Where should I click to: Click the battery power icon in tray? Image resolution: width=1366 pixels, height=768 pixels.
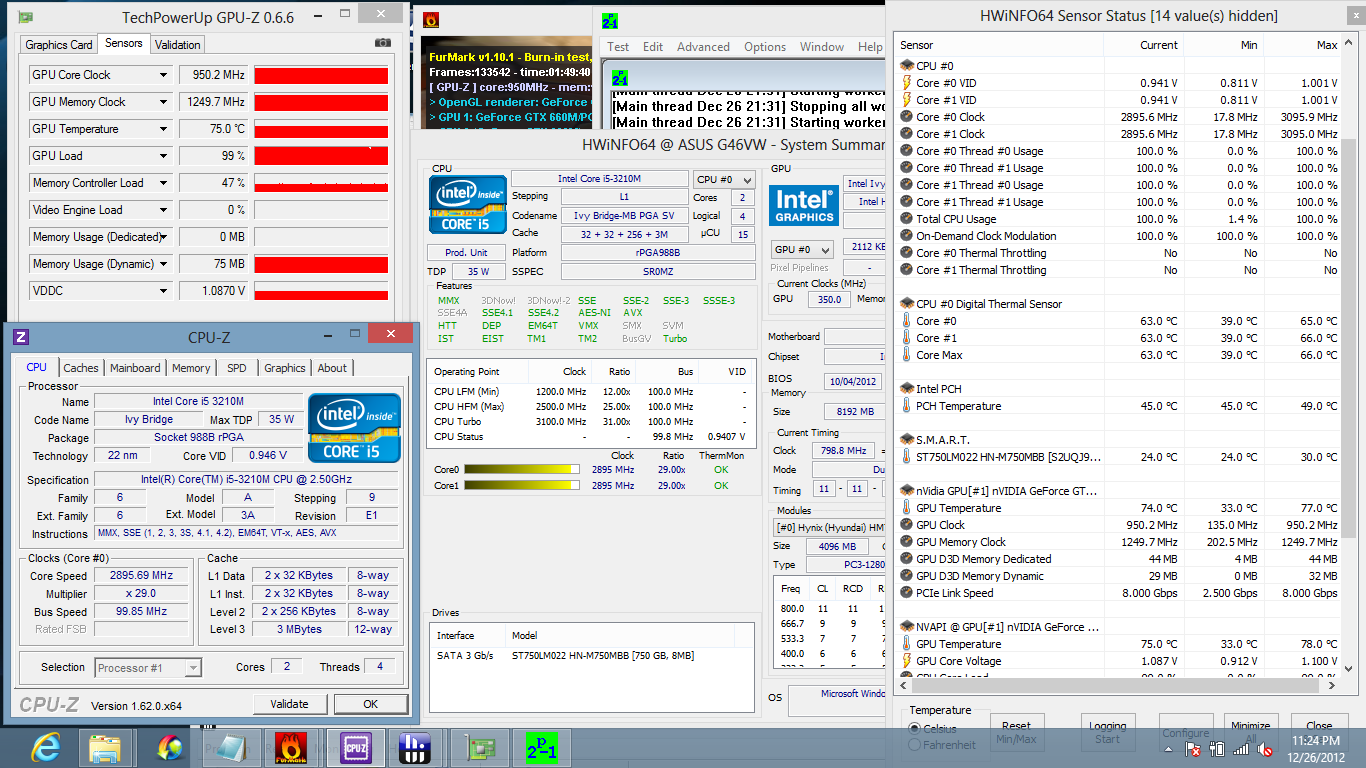point(1218,748)
